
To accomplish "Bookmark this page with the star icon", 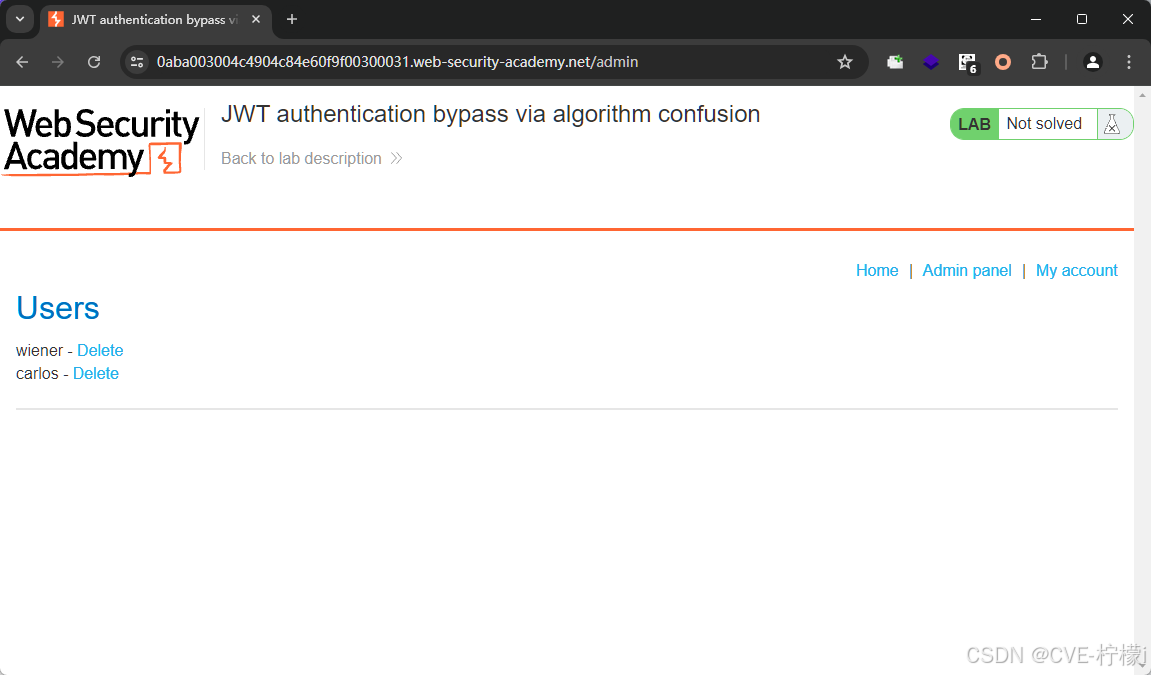I will coord(845,62).
